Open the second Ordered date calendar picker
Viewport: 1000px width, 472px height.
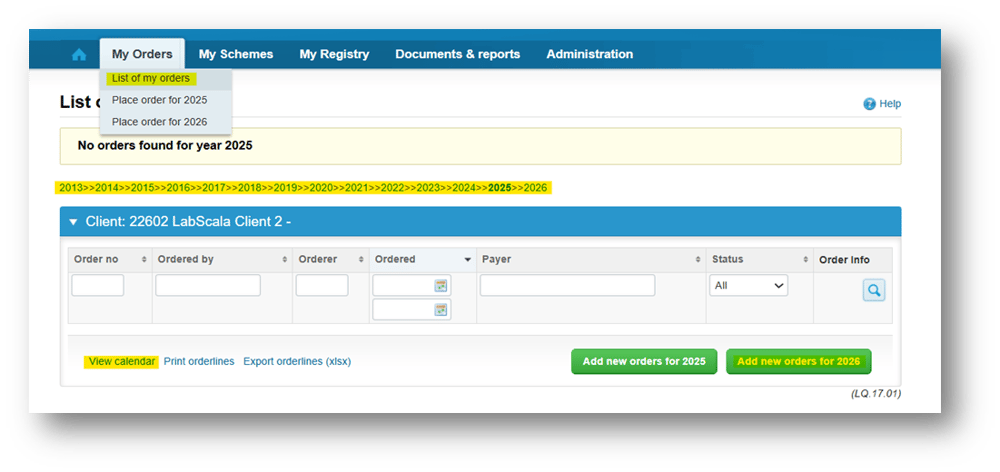(441, 310)
